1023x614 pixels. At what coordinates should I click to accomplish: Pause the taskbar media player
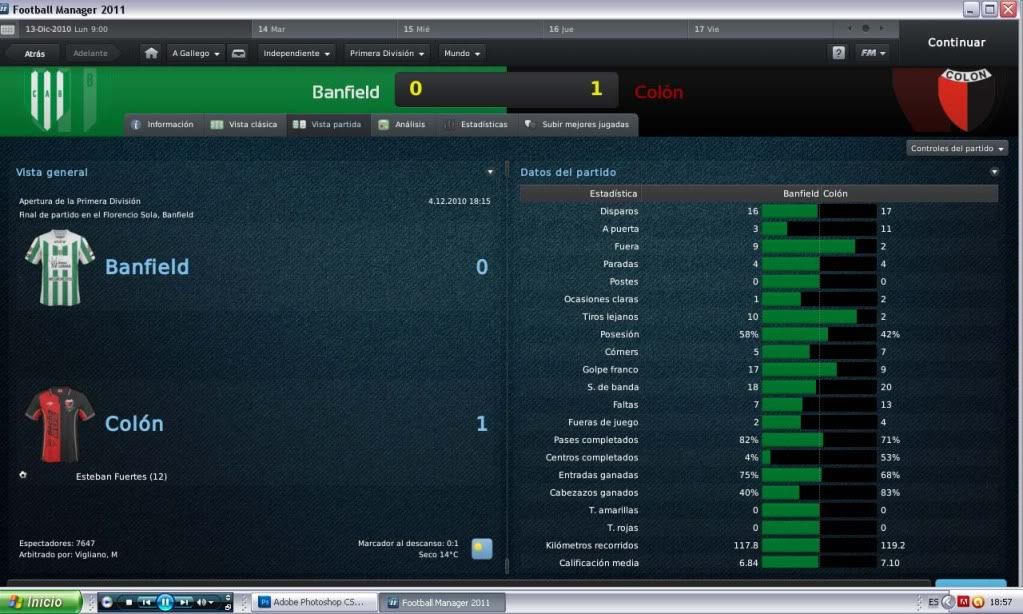[165, 602]
